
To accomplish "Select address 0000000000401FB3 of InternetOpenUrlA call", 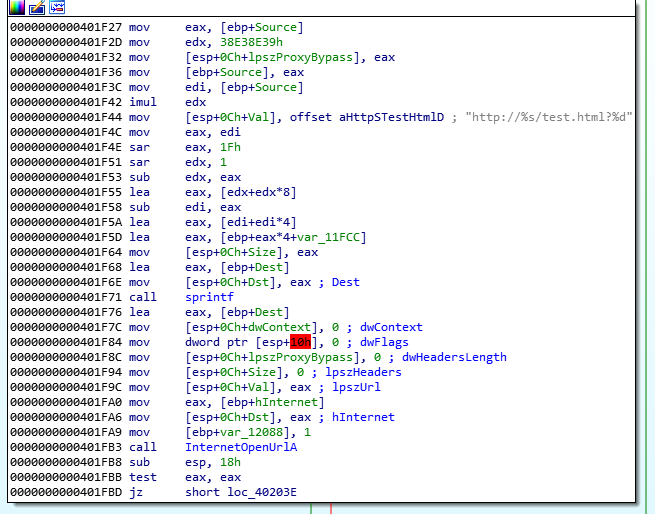I will click(x=66, y=447).
